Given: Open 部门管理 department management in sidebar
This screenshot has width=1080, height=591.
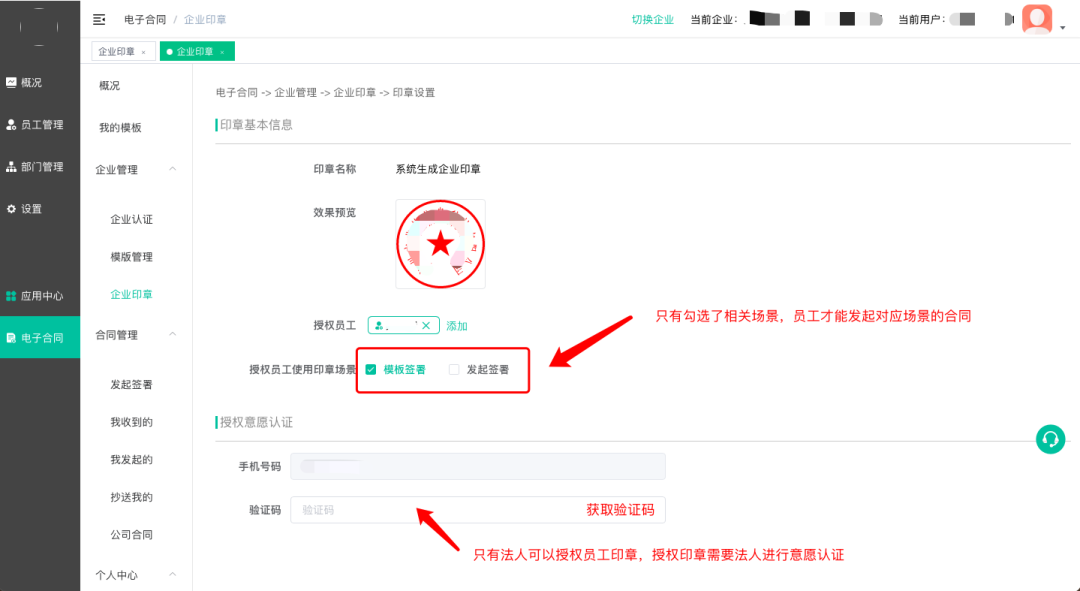Looking at the screenshot, I should click(x=13, y=166).
